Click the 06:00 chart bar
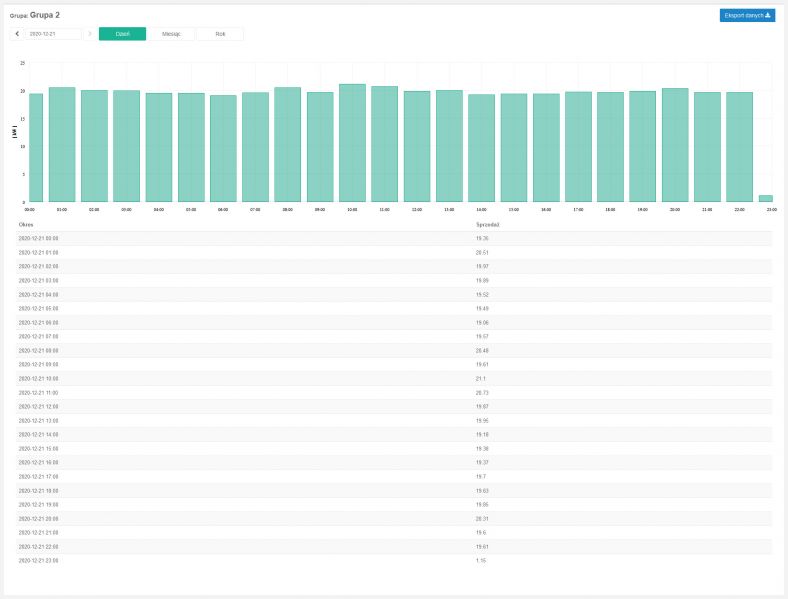 223,149
